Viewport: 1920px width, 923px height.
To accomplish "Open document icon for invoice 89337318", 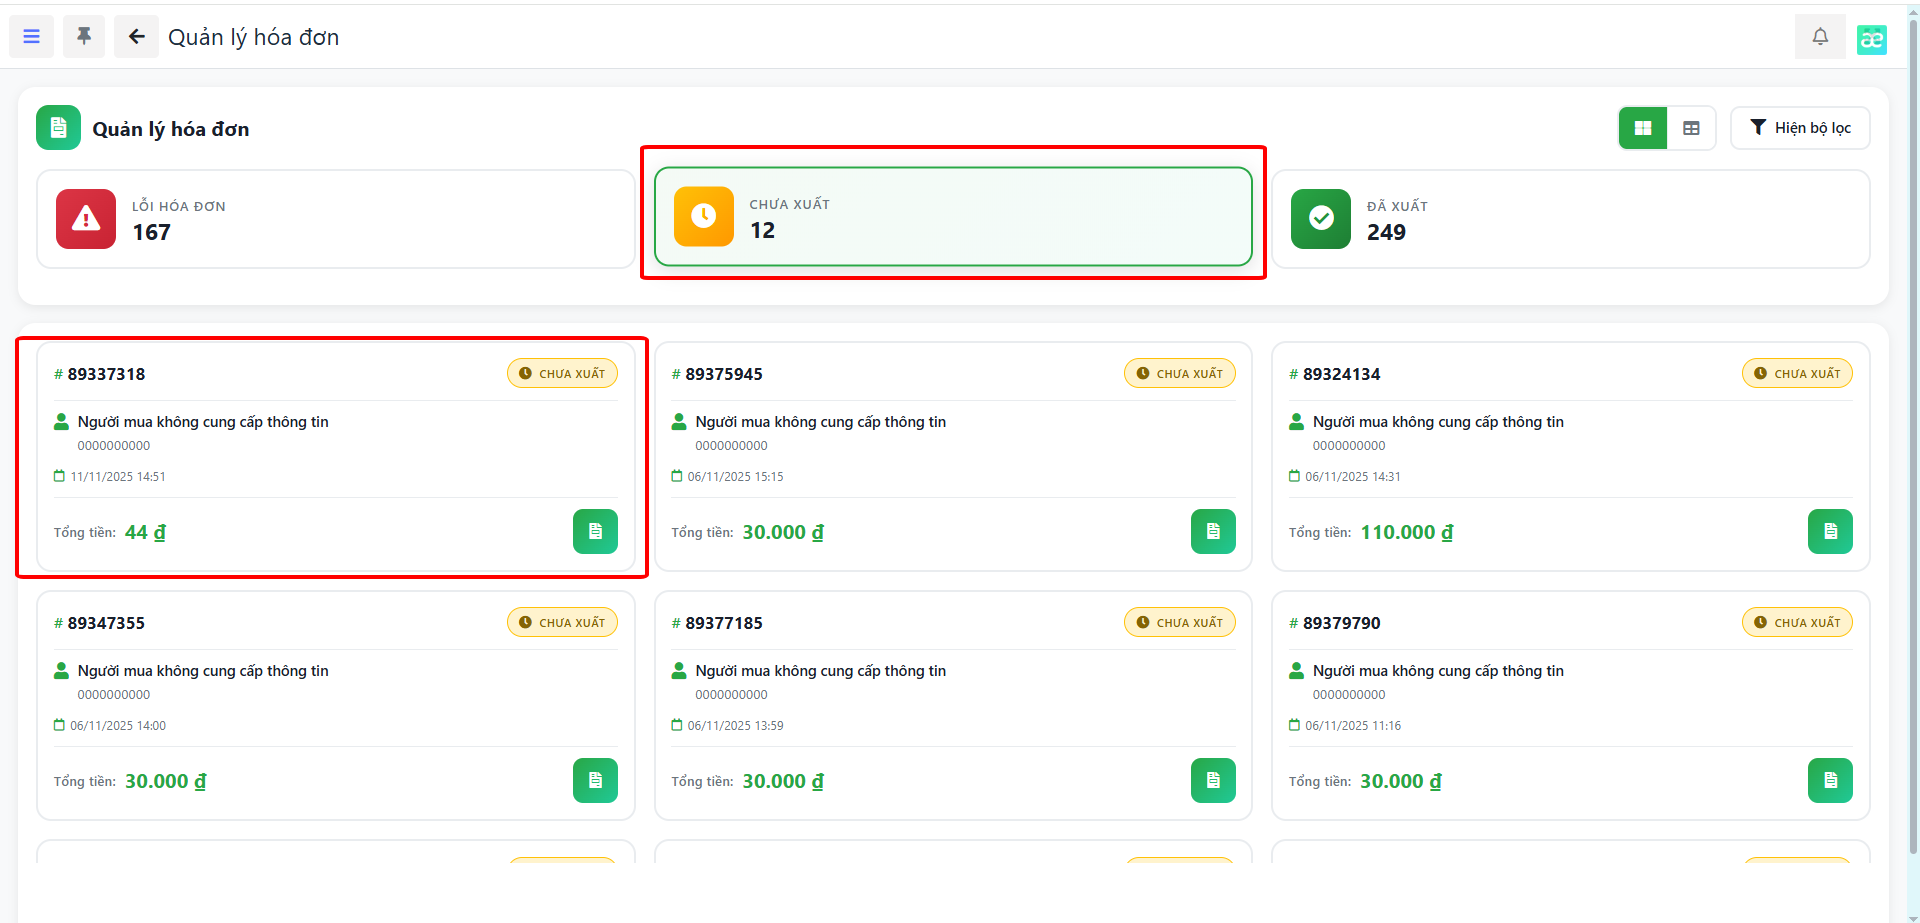I will pyautogui.click(x=595, y=531).
